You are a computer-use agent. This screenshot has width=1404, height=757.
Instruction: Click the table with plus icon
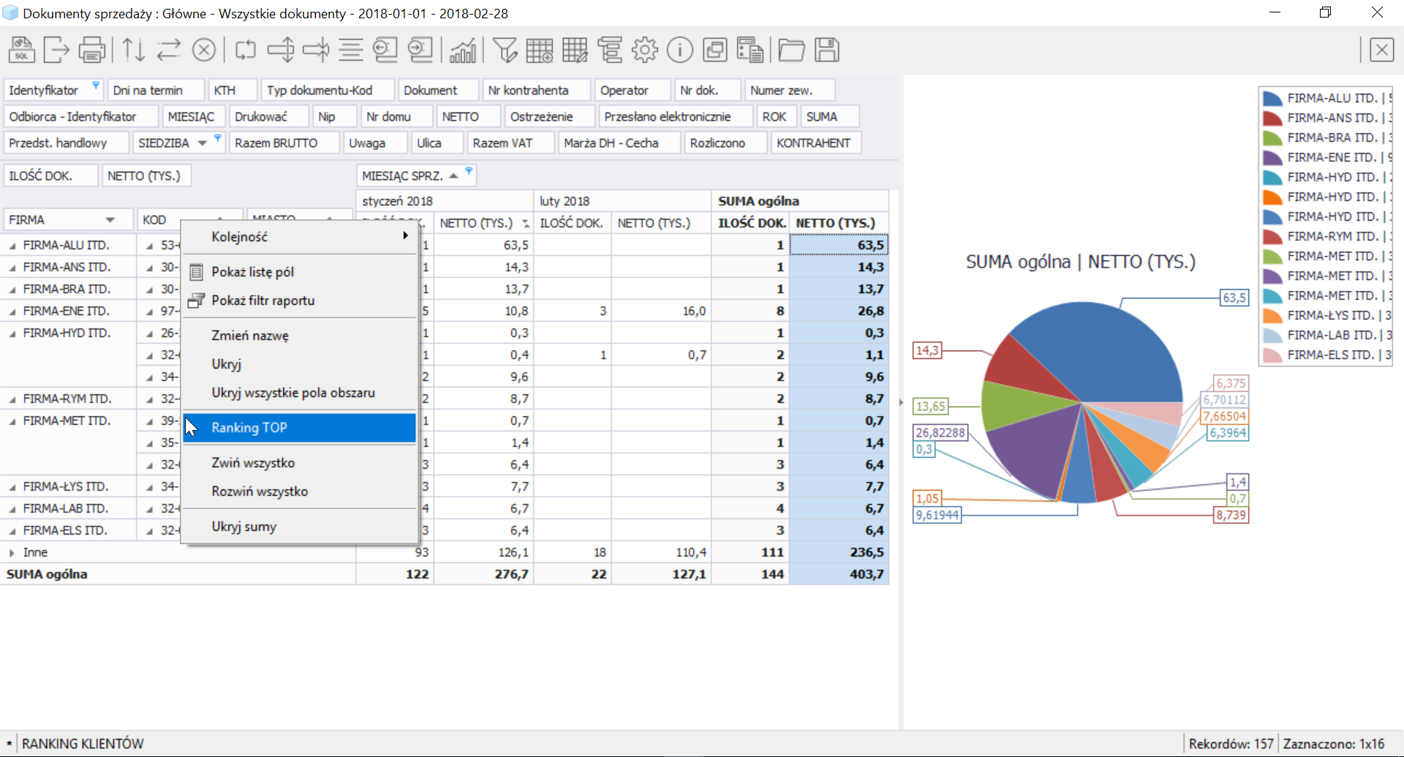point(540,50)
